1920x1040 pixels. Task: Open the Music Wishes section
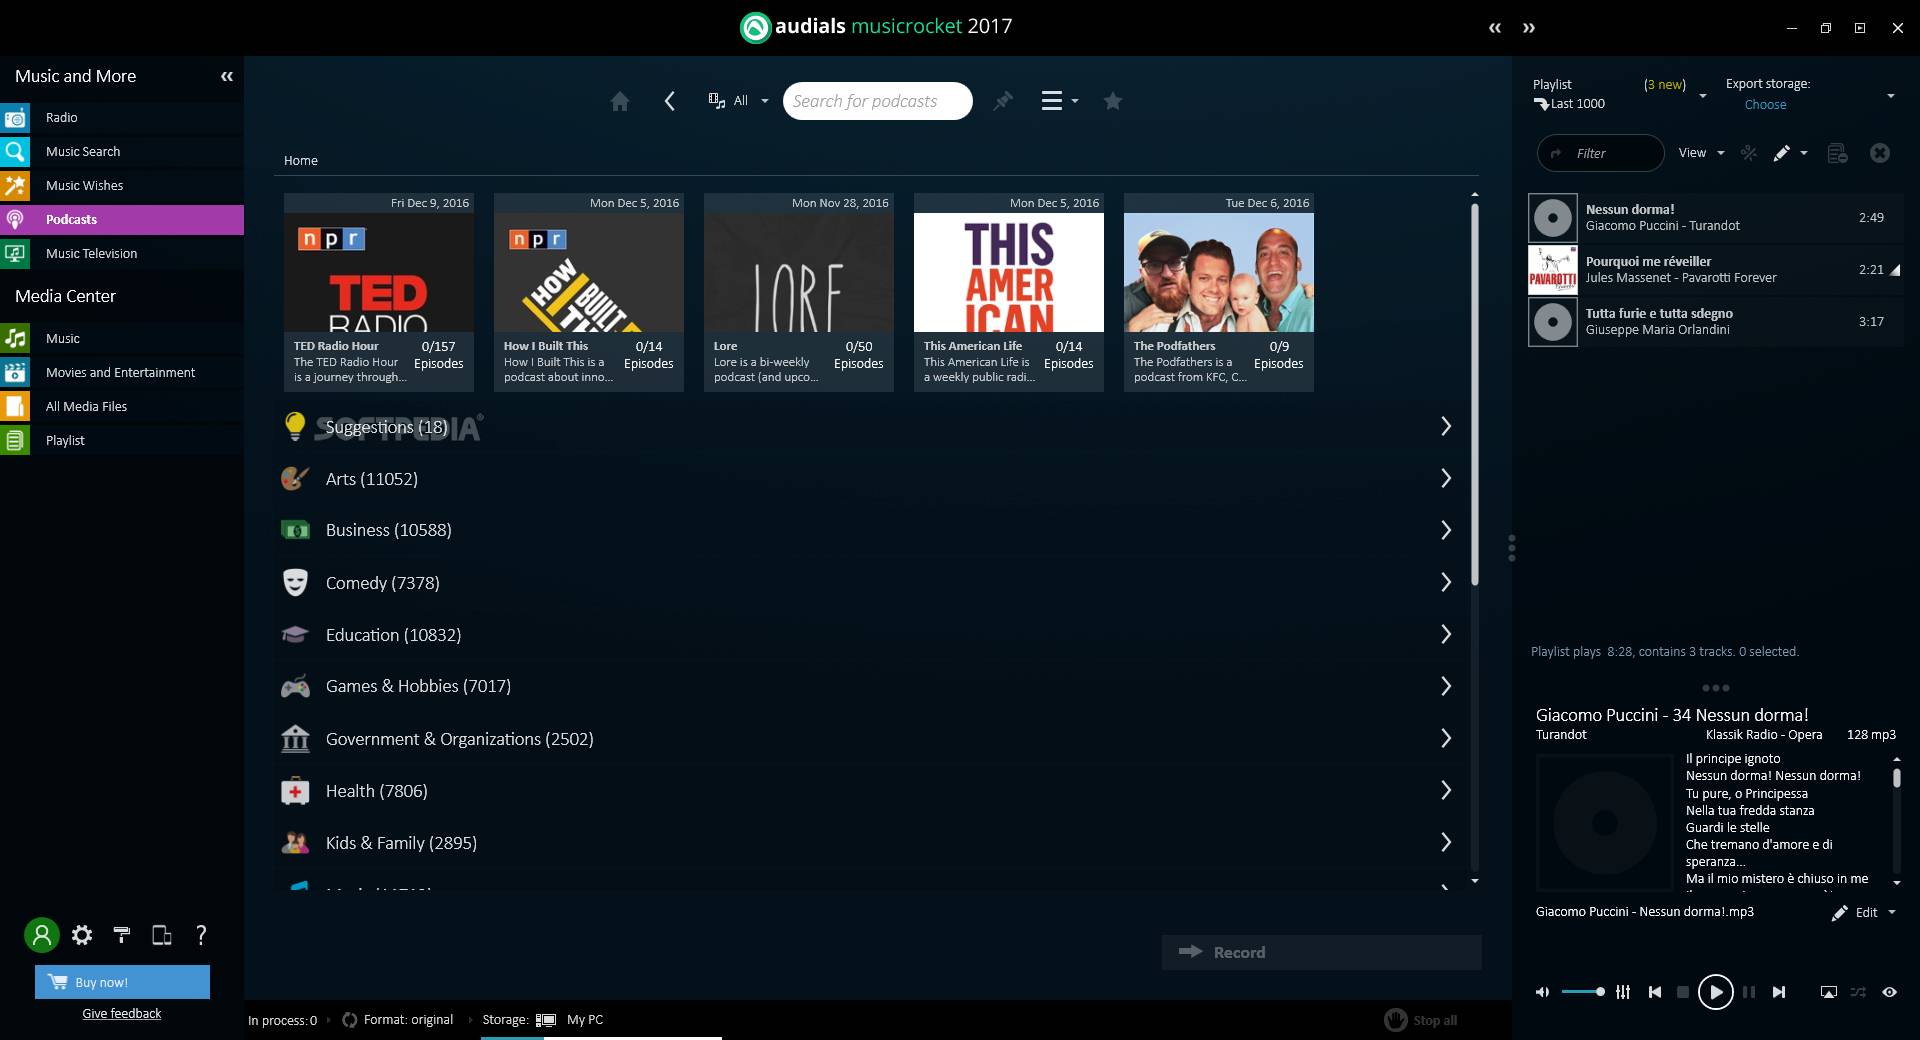122,185
